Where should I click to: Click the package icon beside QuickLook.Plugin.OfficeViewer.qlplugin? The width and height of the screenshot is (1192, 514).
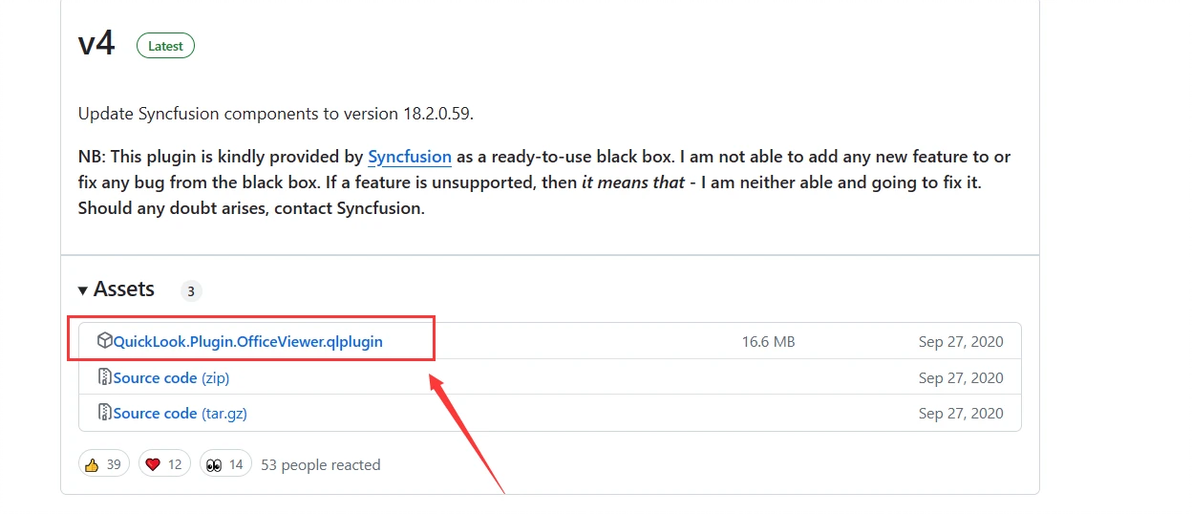coord(104,341)
